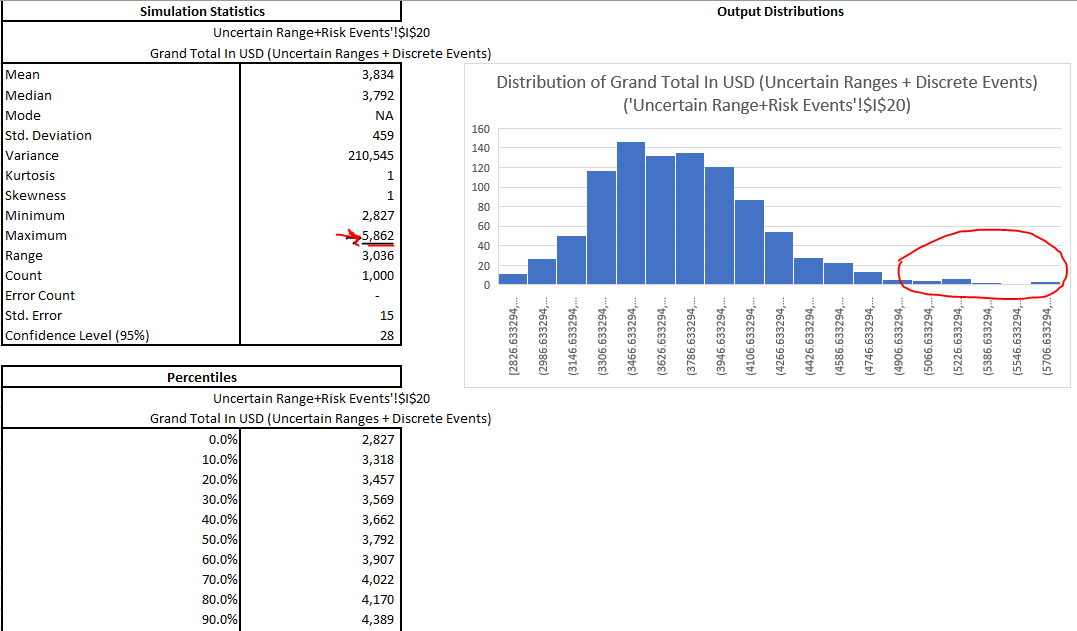Select a bar inside the red circled region
The image size is (1077, 631).
coord(955,282)
